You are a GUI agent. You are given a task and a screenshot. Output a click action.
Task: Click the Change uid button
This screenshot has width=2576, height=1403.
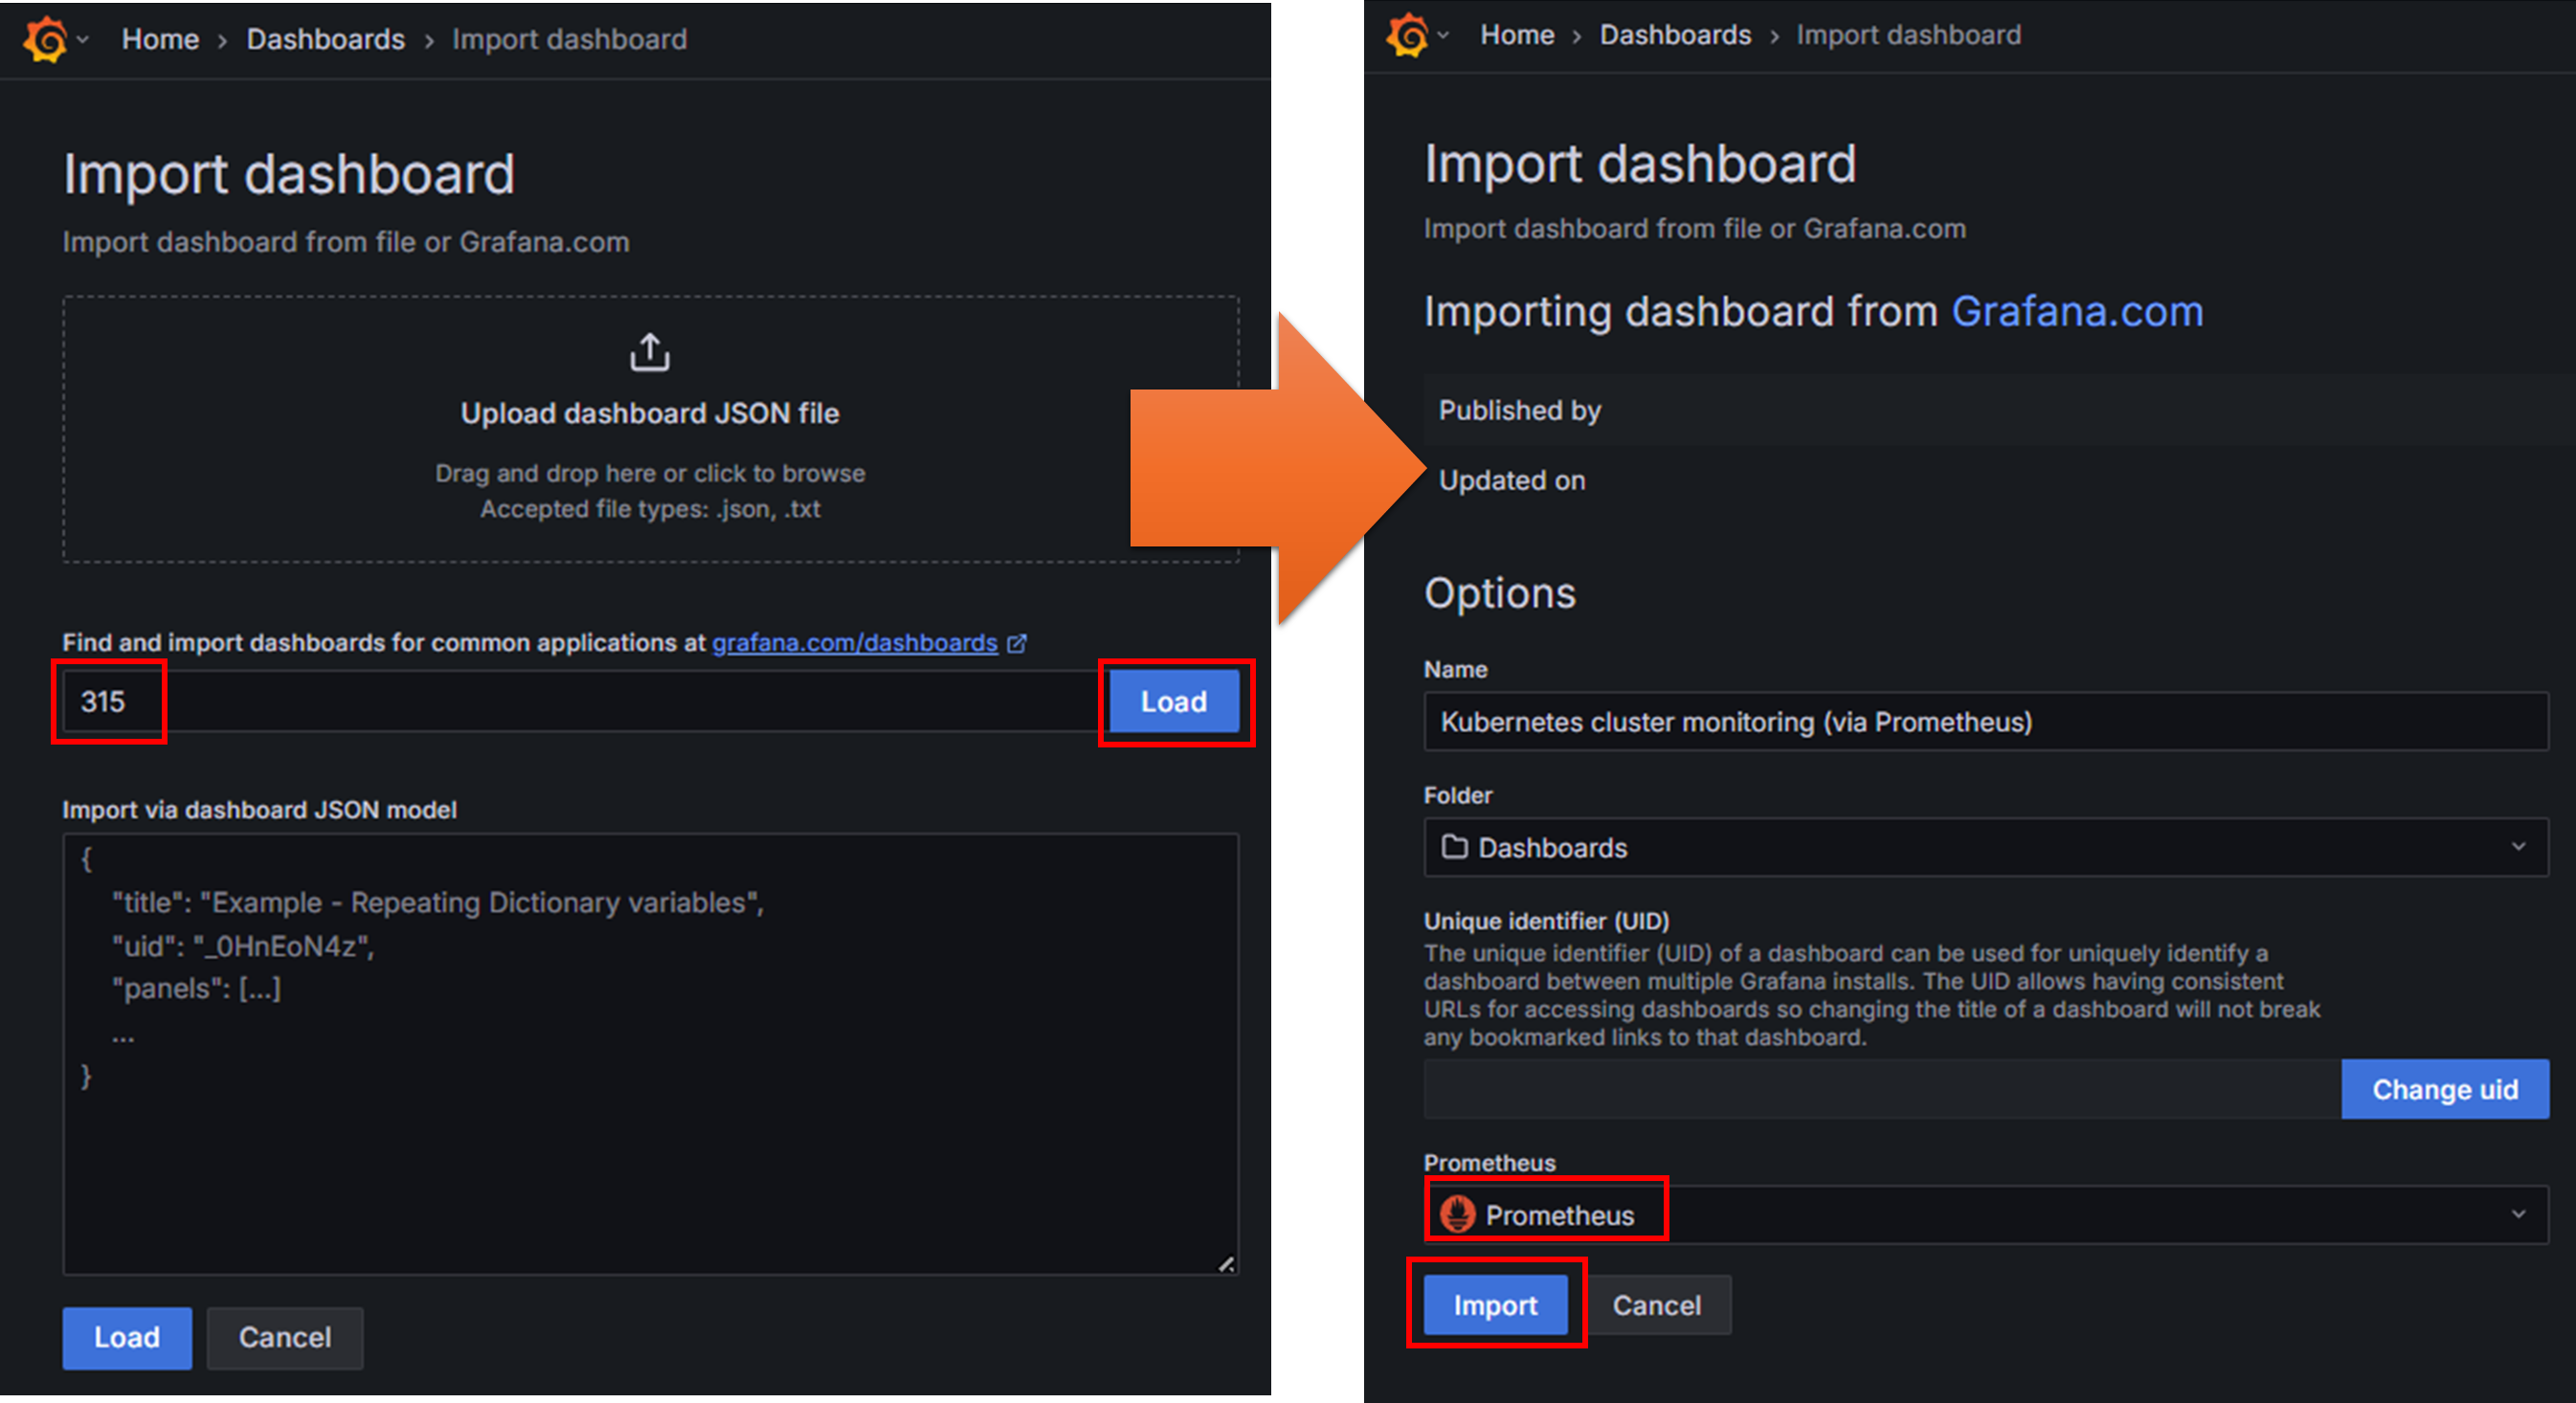click(2444, 1089)
